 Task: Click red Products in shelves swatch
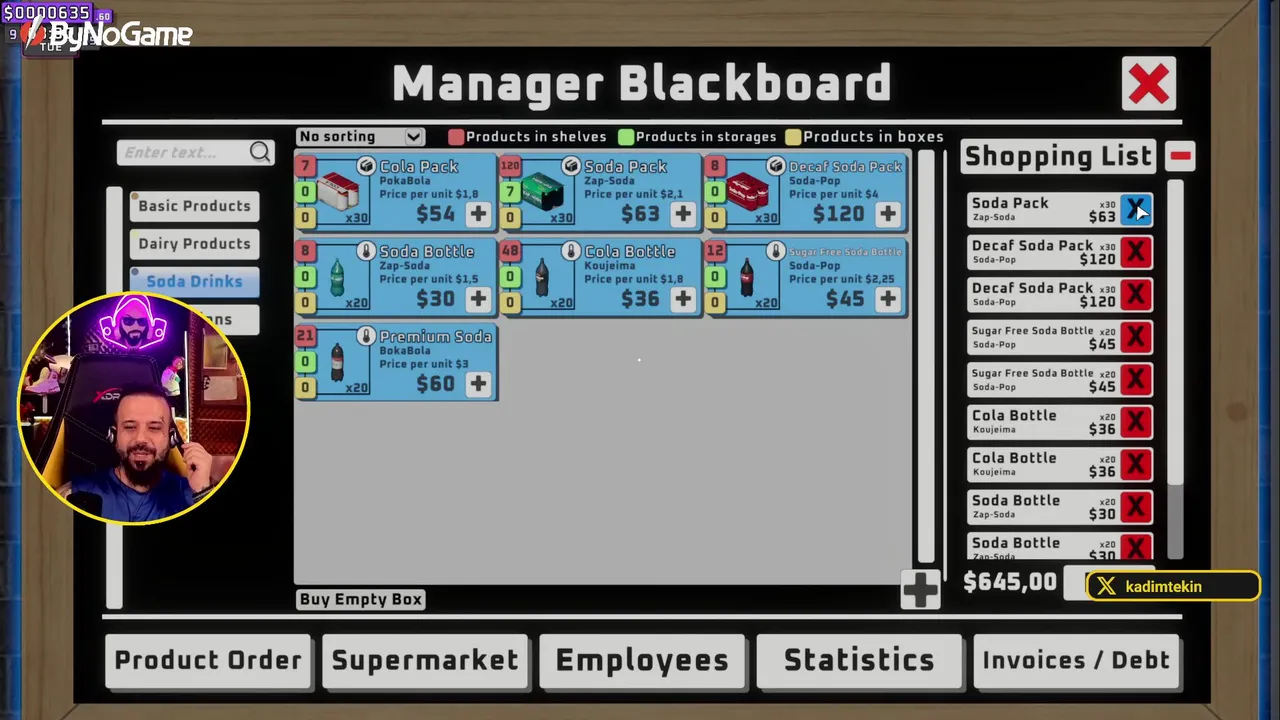pos(456,137)
